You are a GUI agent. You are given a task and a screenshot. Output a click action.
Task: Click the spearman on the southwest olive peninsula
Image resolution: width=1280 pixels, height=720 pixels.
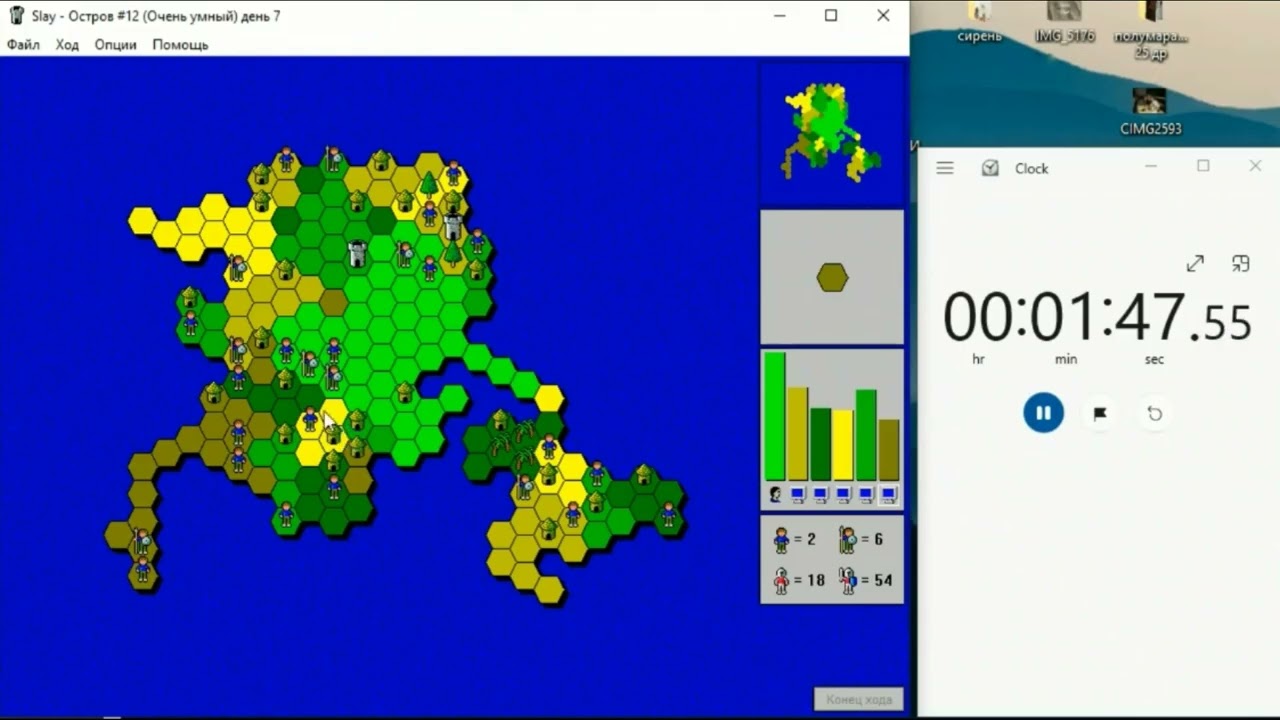click(x=142, y=542)
